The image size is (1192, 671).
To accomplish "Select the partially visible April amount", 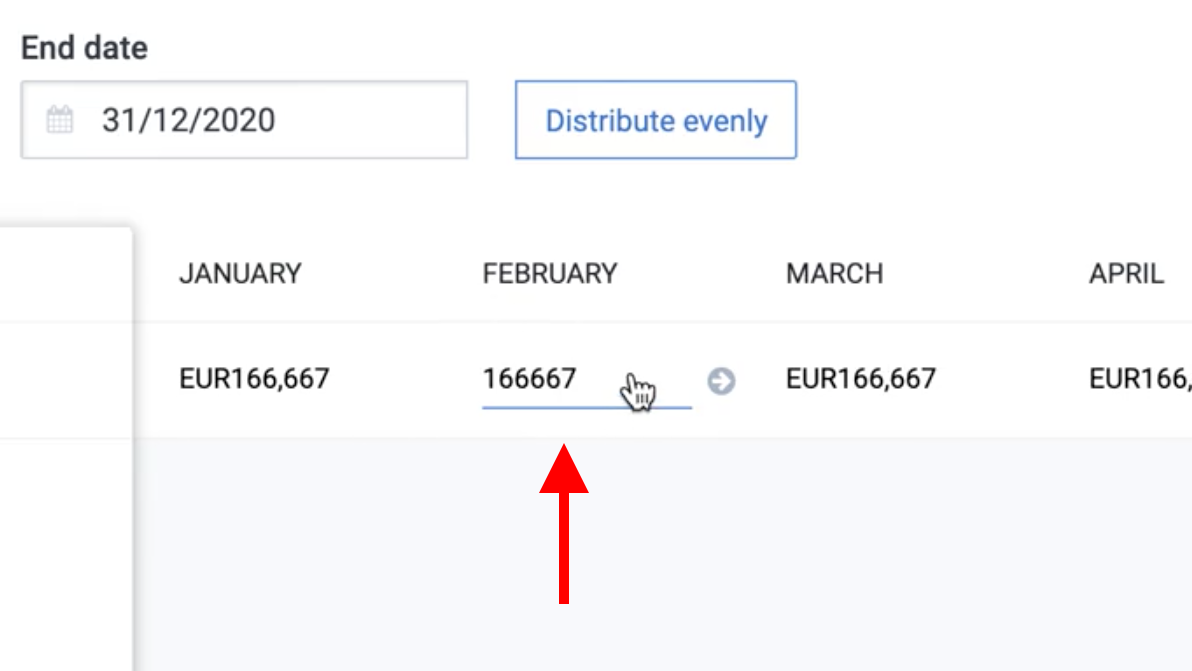I will [x=1140, y=378].
